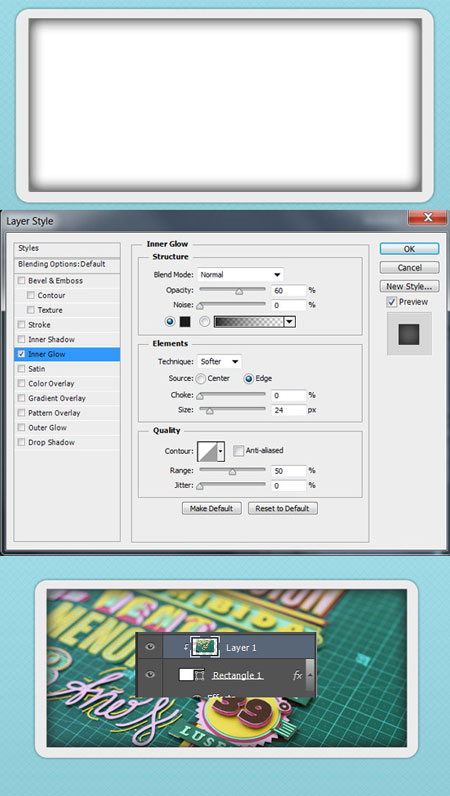
Task: Click the Opacity slider handle
Action: [239, 291]
